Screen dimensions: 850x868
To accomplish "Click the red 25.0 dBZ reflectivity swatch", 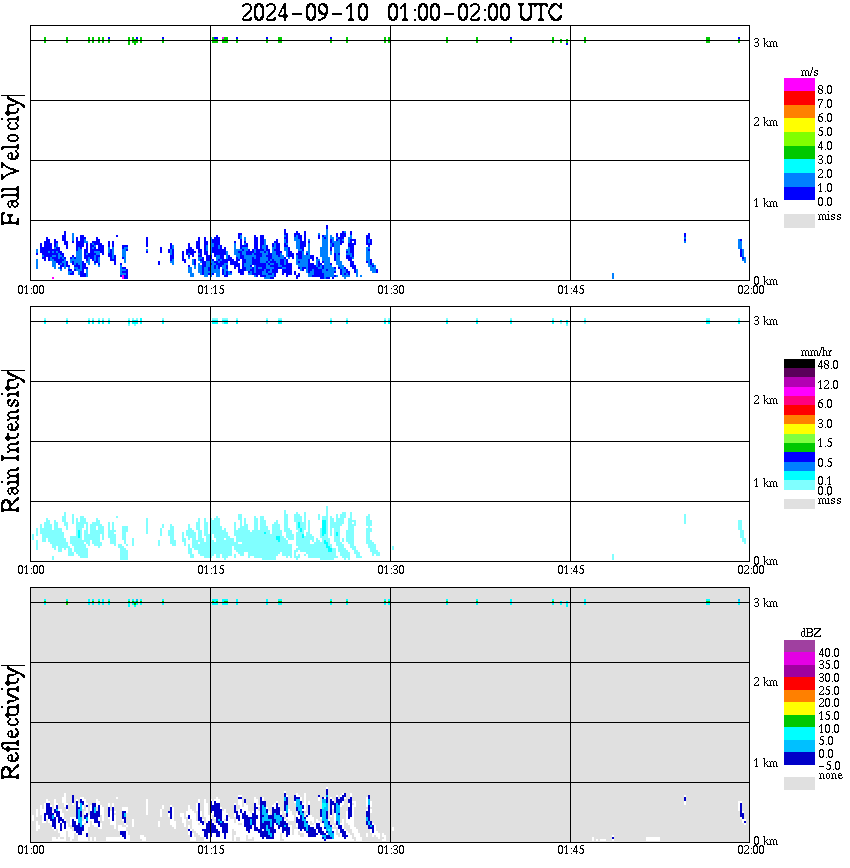I will coord(799,684).
